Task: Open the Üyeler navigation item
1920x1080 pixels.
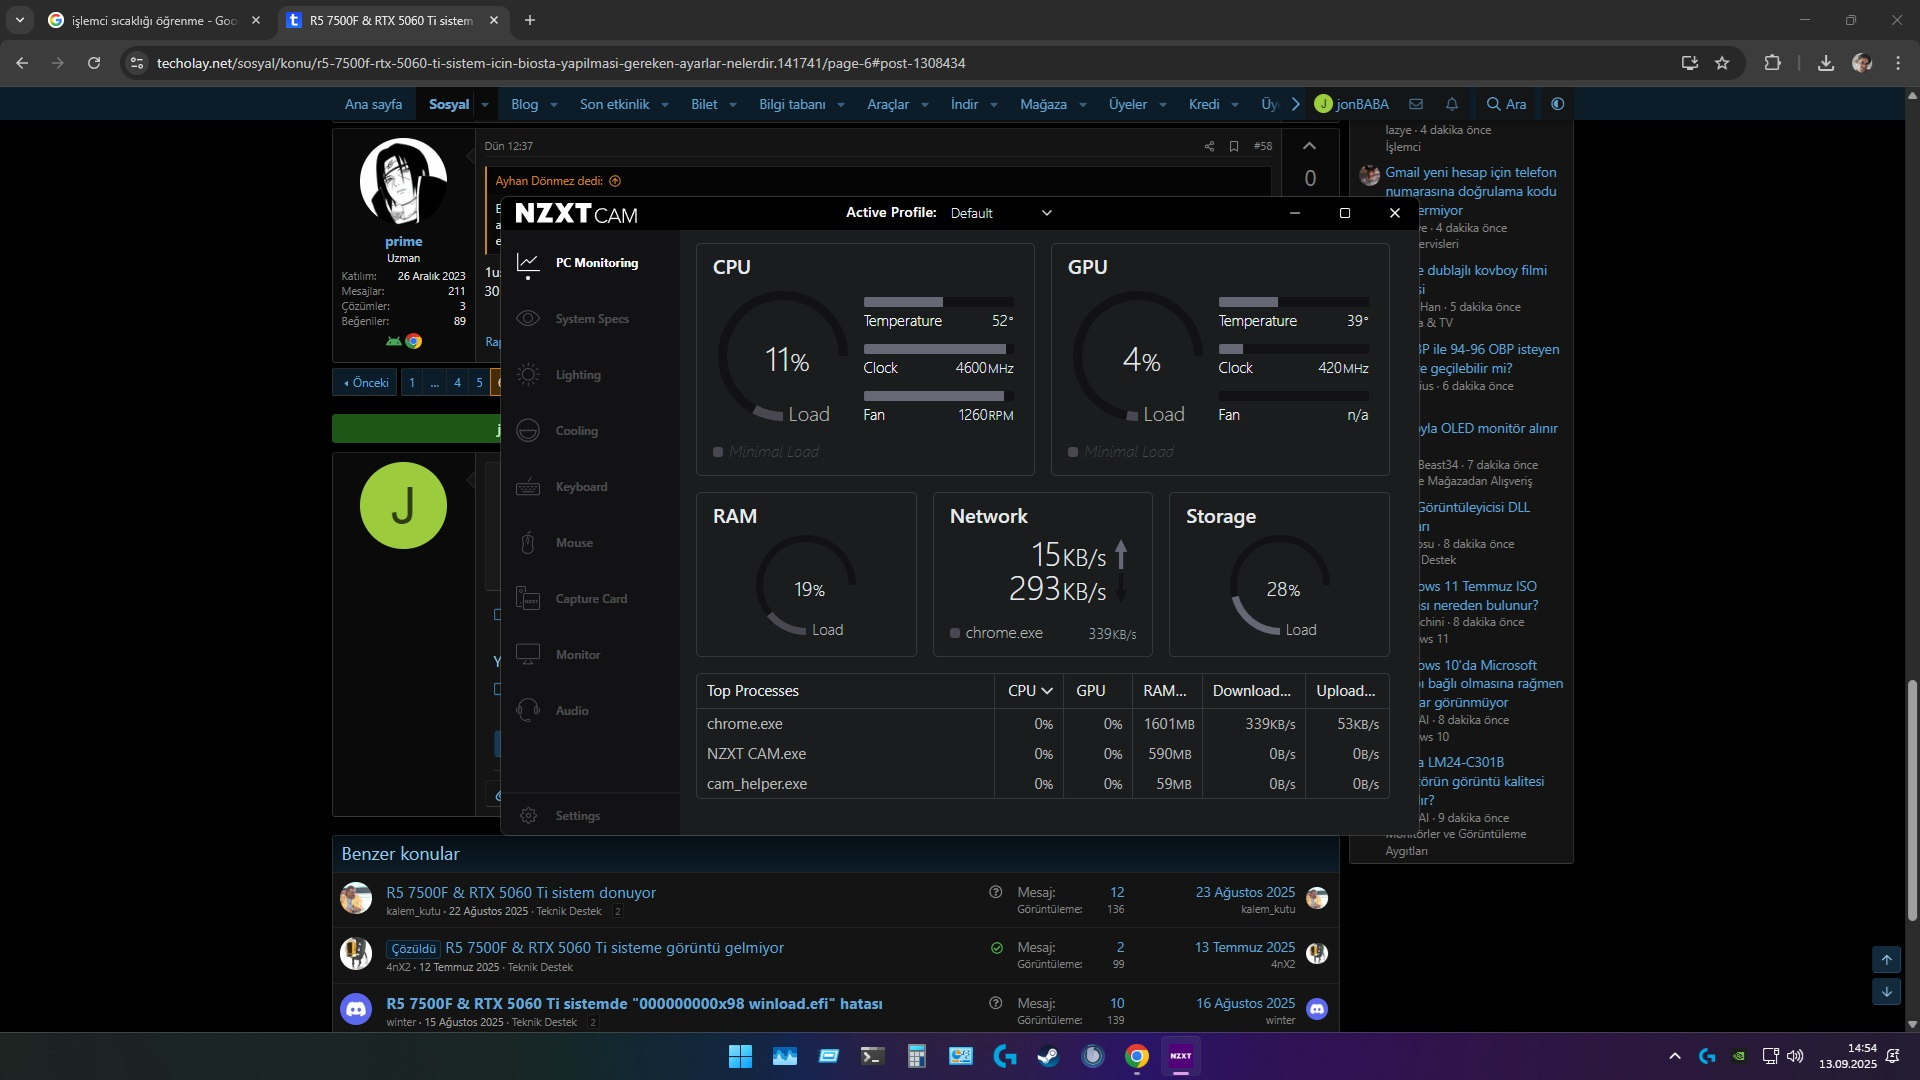Action: pyautogui.click(x=1127, y=104)
